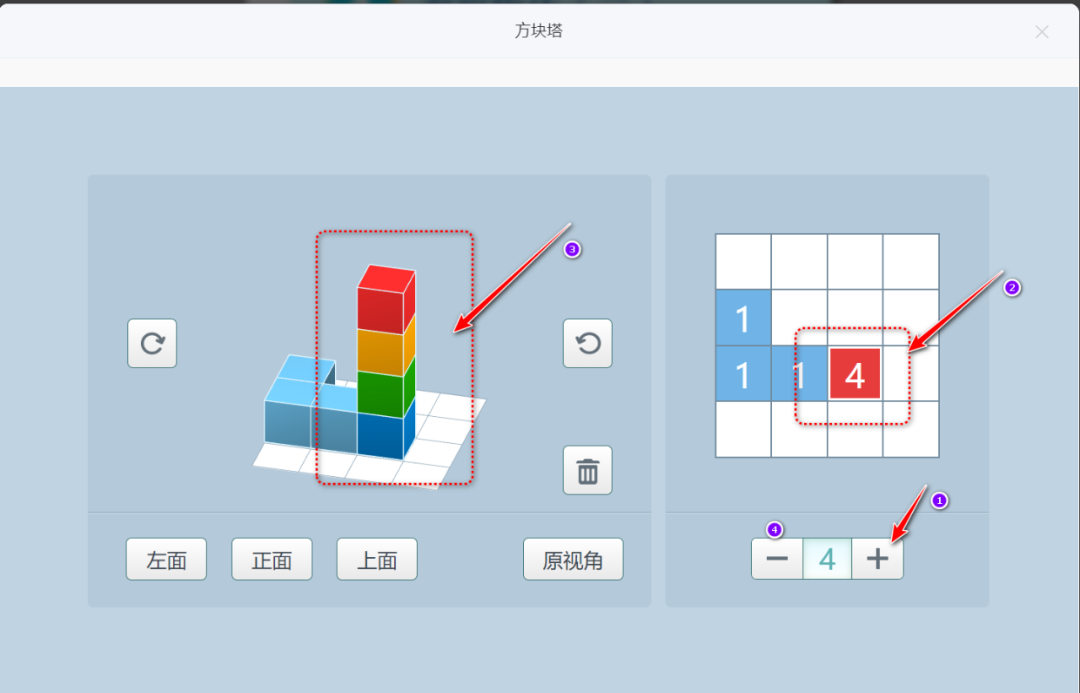Viewport: 1080px width, 693px height.
Task: Click the minus icon to remove a block
Action: coord(777,558)
